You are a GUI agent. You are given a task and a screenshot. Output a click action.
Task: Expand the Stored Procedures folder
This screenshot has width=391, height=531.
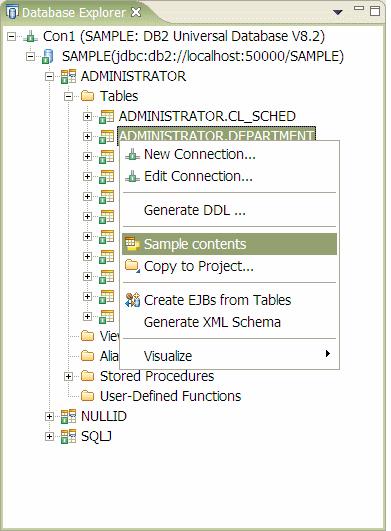[68, 376]
